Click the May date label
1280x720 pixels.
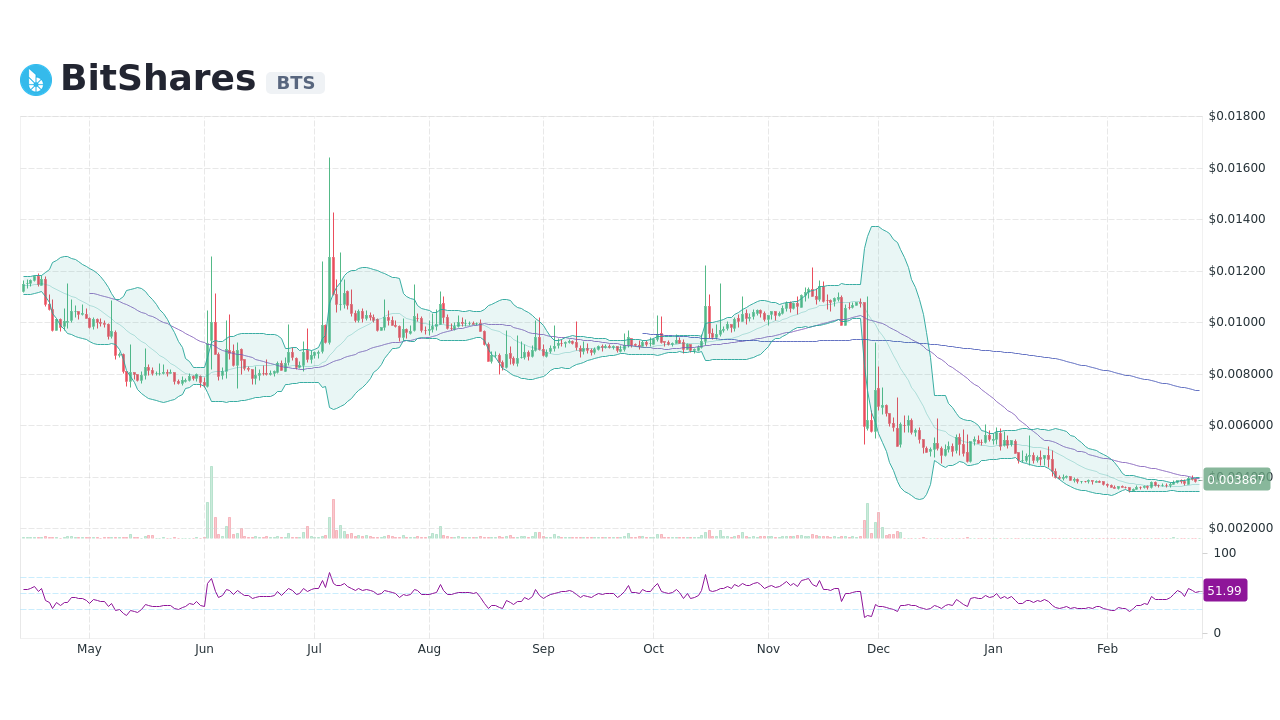pyautogui.click(x=89, y=649)
